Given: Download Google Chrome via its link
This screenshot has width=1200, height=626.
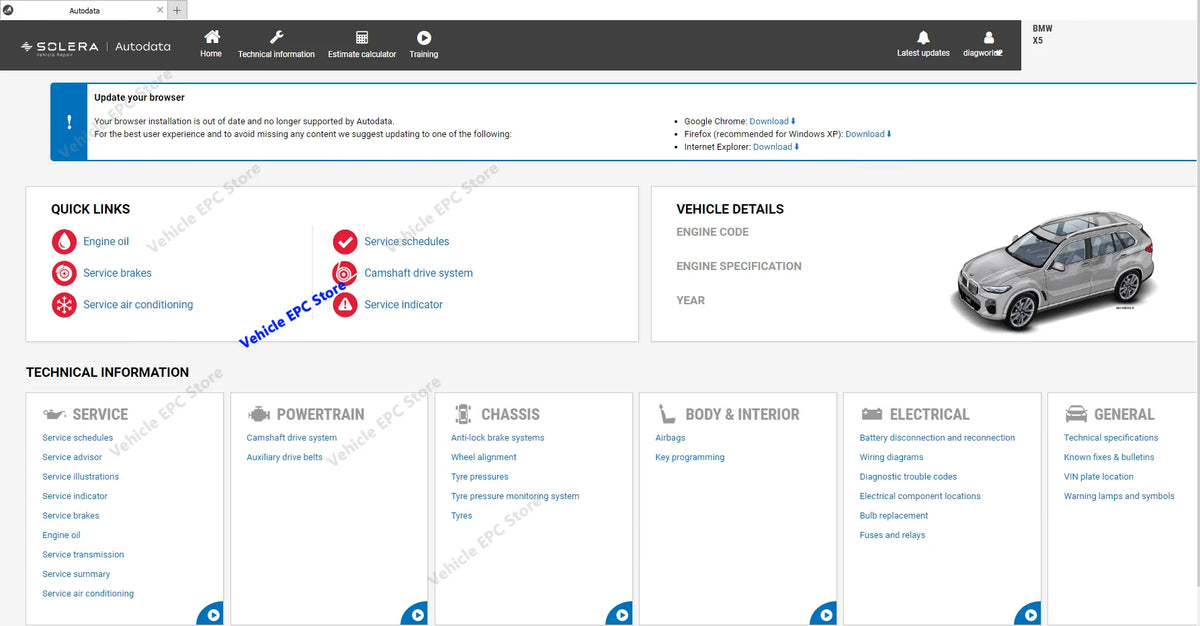Looking at the screenshot, I should 773,121.
